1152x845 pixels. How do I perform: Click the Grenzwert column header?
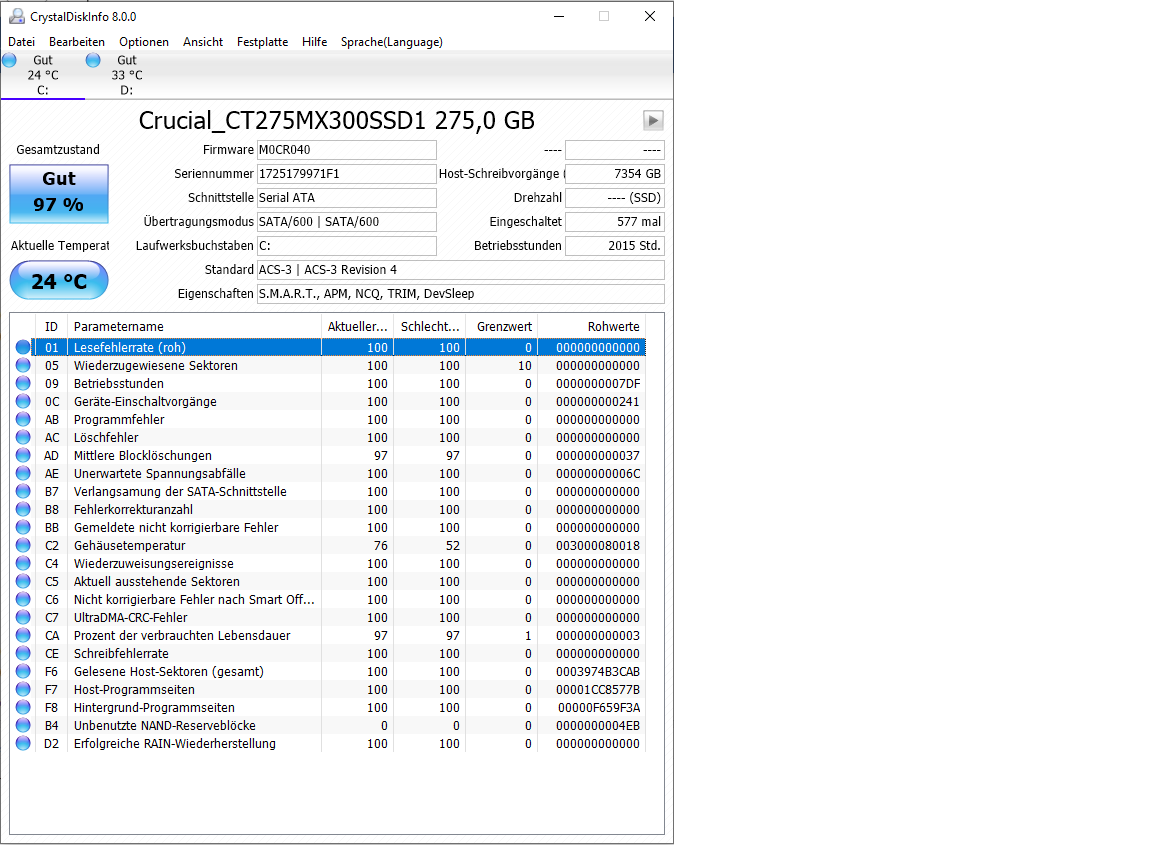coord(503,326)
